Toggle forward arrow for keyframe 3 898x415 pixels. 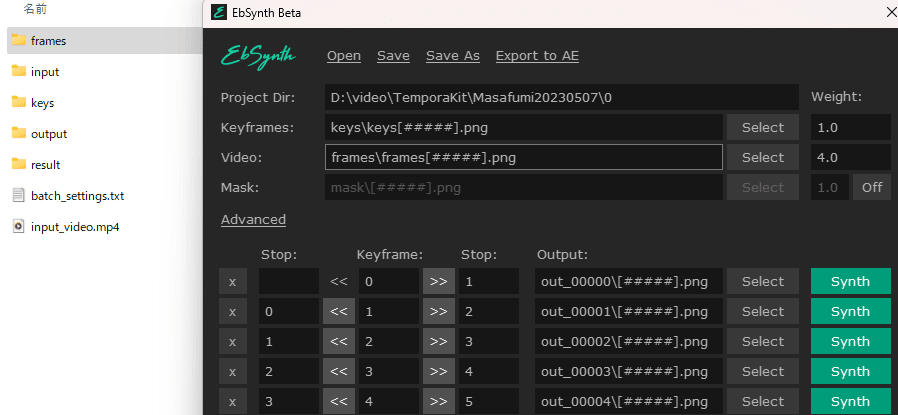point(439,371)
